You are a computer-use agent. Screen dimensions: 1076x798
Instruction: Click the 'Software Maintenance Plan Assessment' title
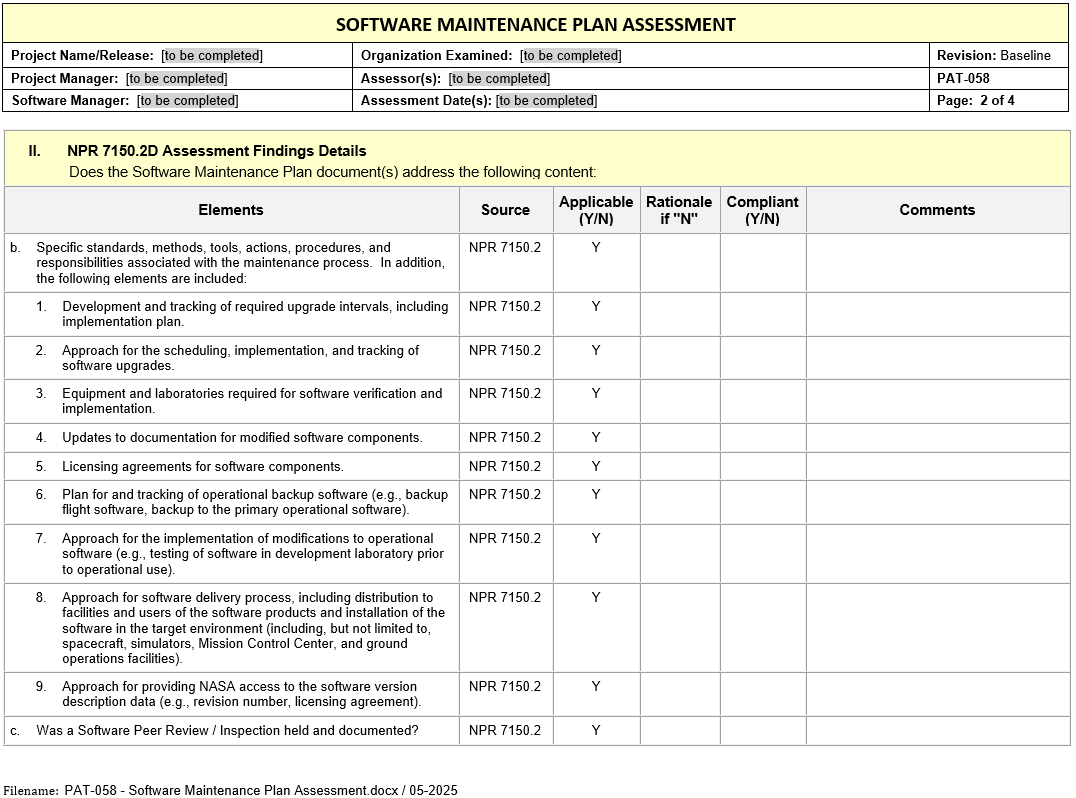(x=535, y=24)
